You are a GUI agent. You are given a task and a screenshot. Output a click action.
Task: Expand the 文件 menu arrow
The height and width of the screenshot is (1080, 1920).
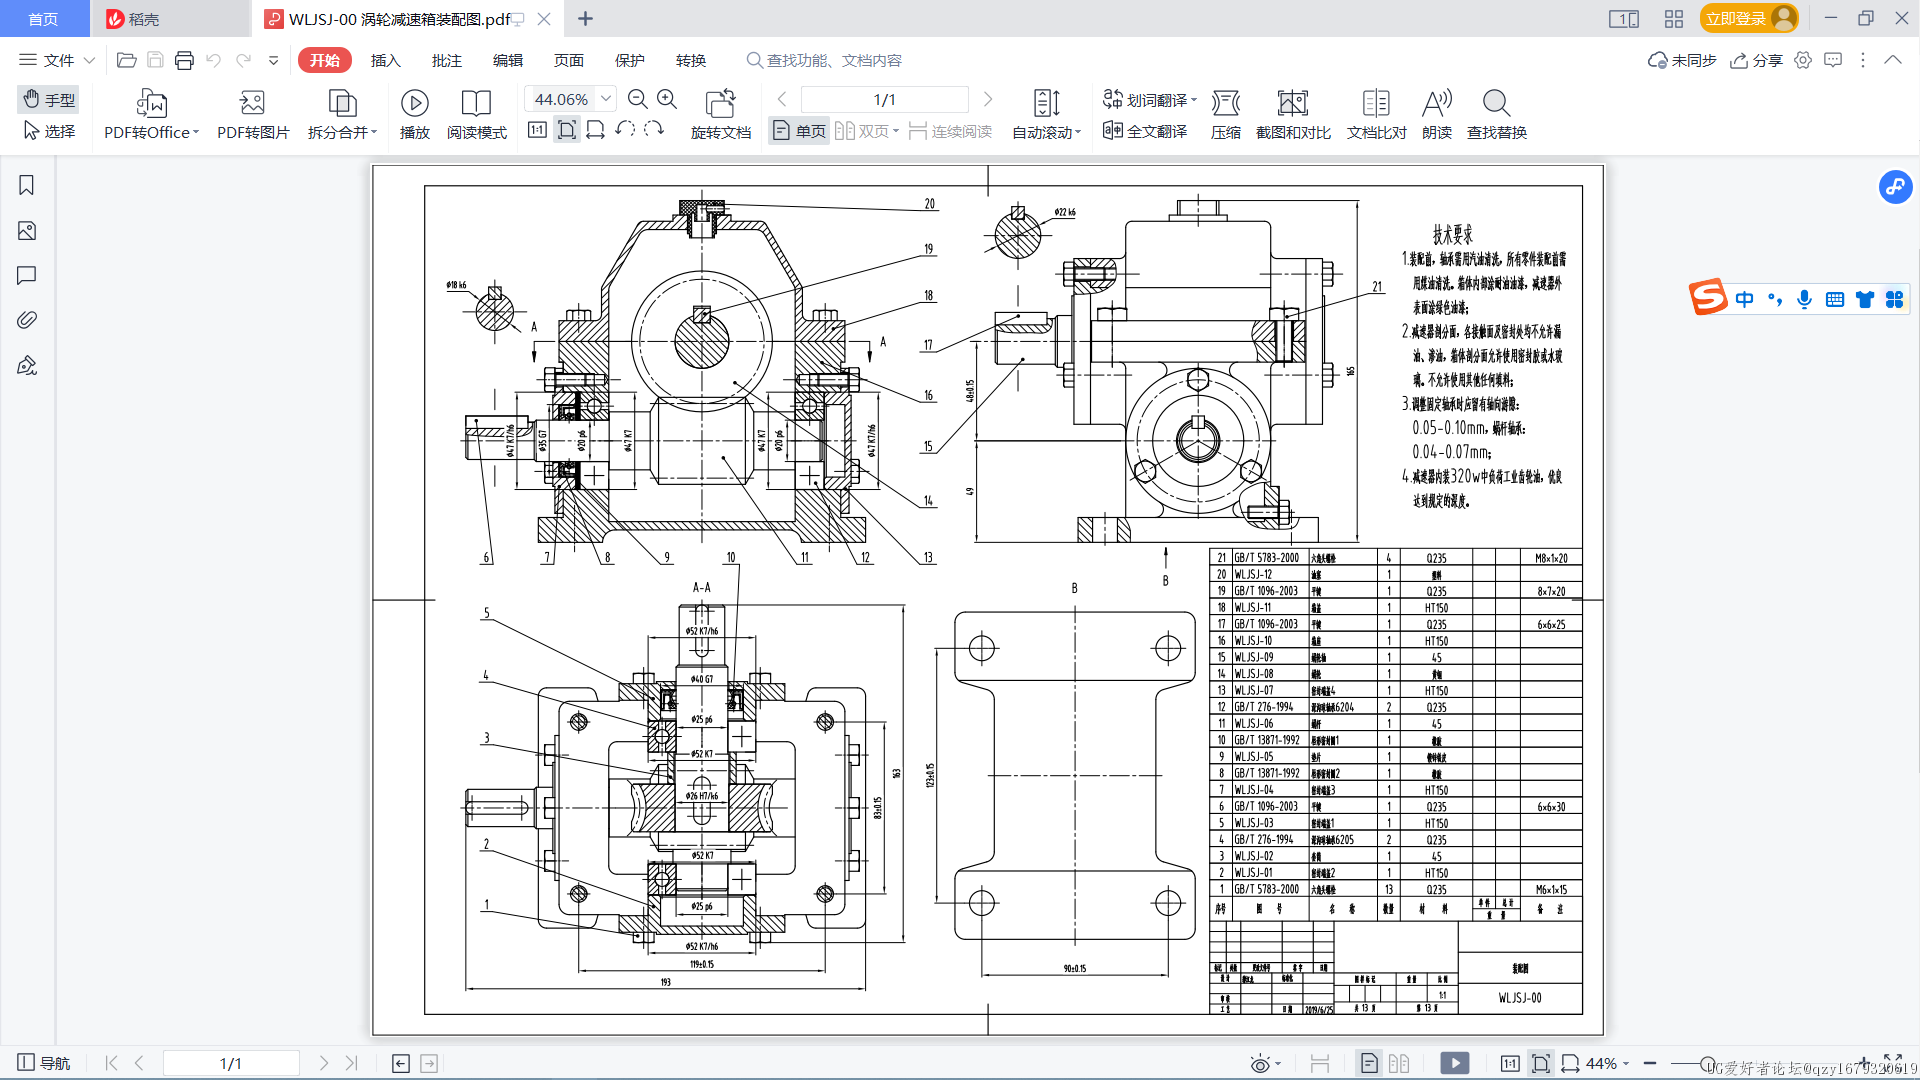coord(89,60)
